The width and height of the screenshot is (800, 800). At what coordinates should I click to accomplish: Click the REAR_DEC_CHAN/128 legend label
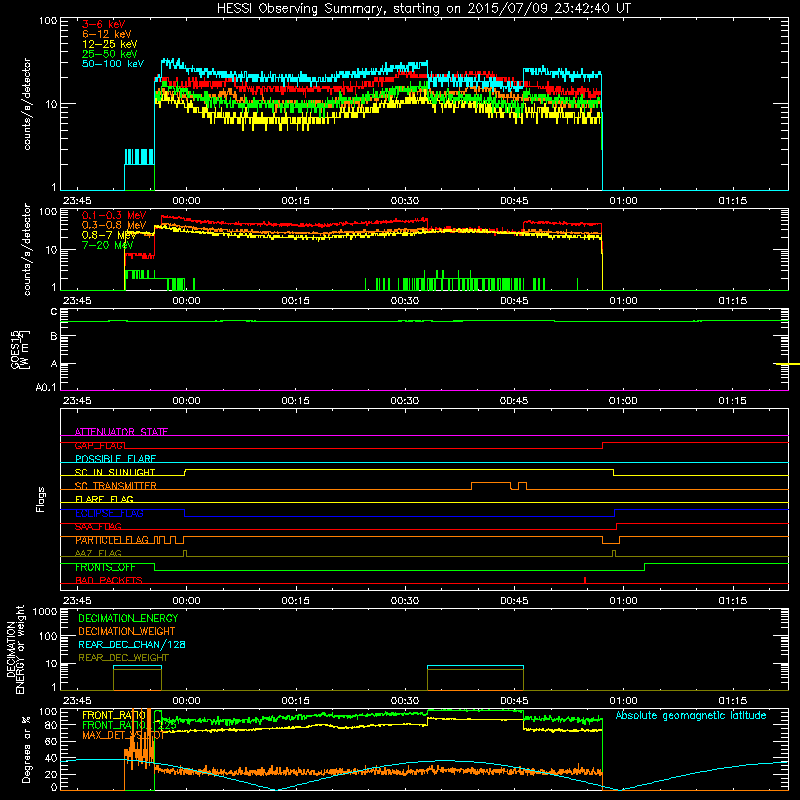coord(132,644)
